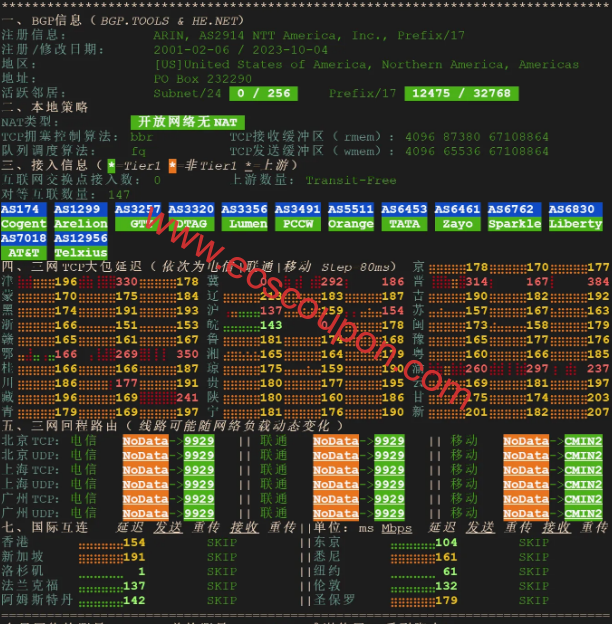Click the AS6461 badge above Zayo
This screenshot has width=612, height=624.
(458, 209)
